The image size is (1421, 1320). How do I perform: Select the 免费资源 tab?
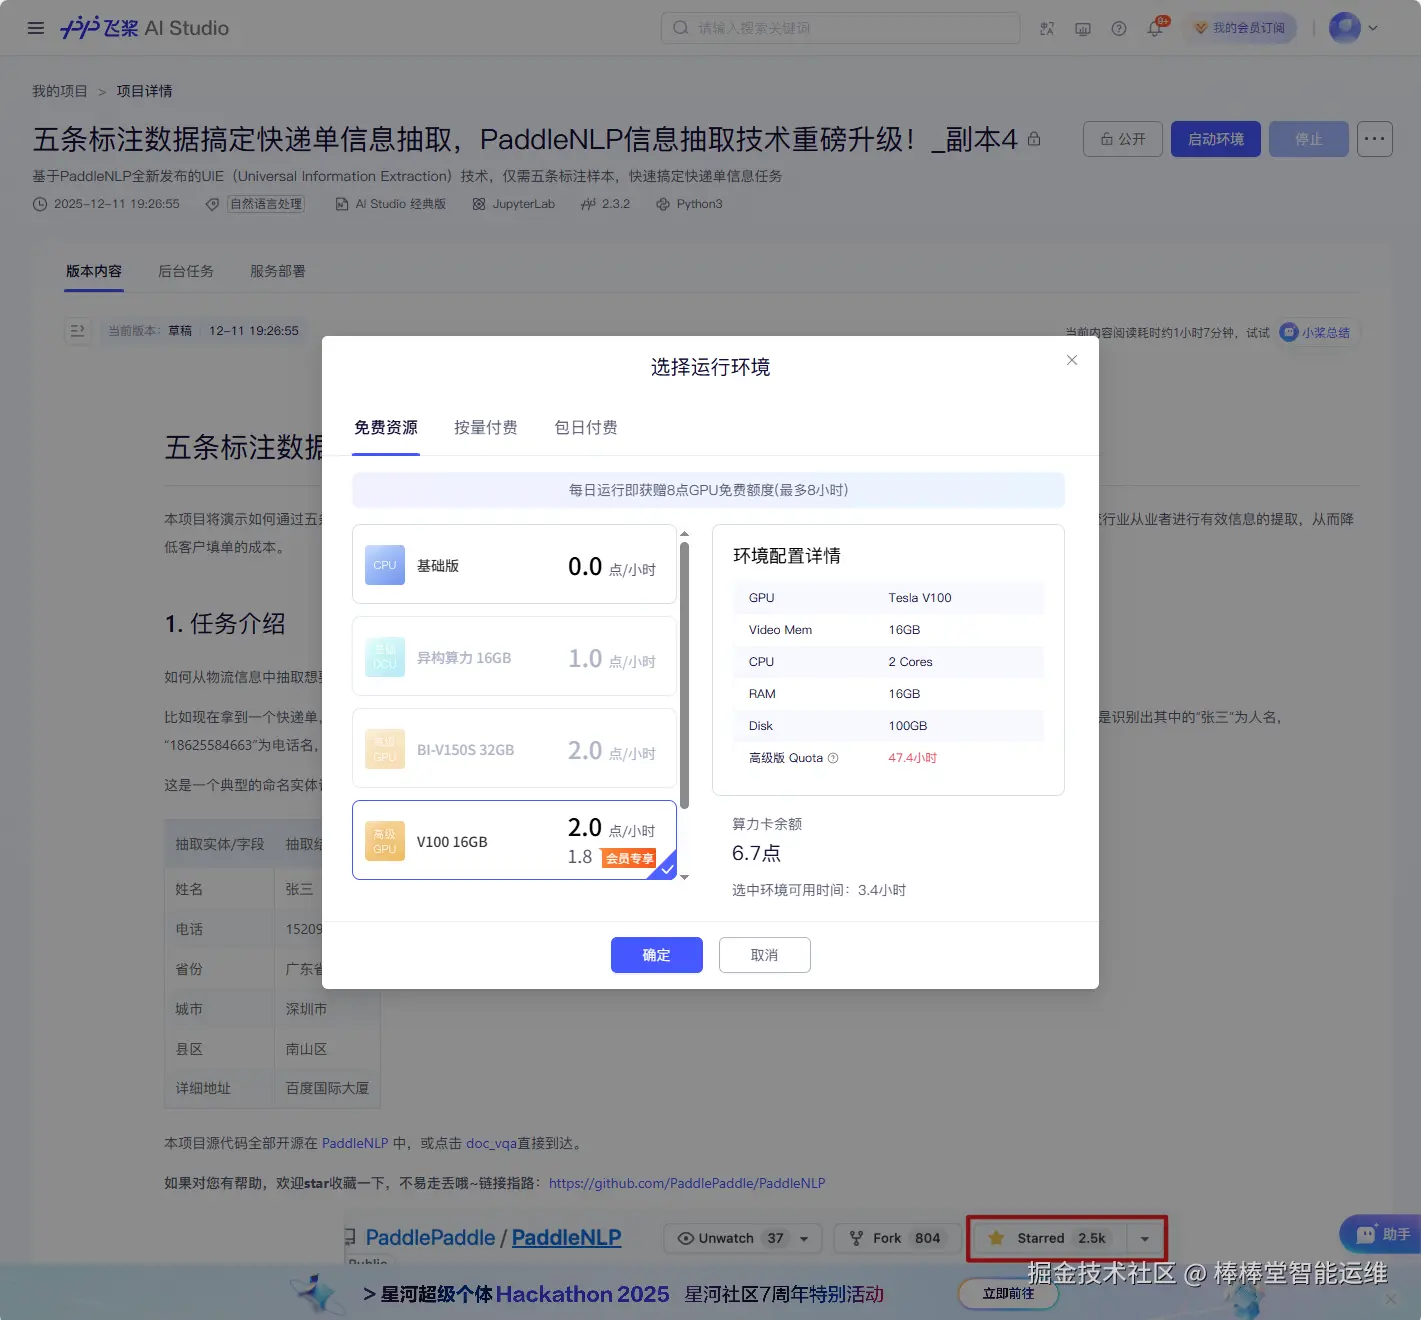[x=386, y=428]
